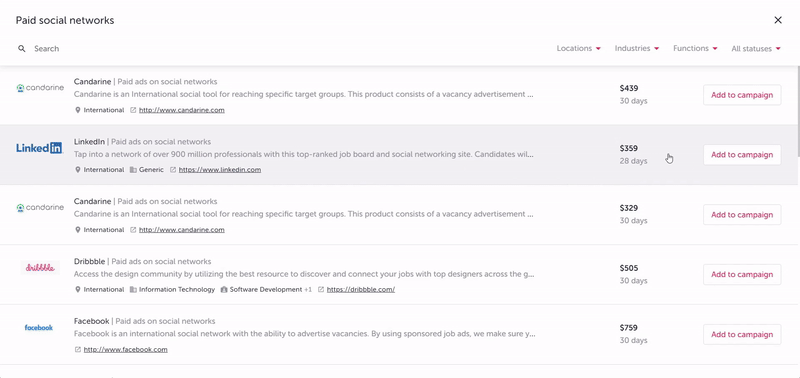Click the 28 days duration text
Image resolution: width=800 pixels, height=378 pixels.
[633, 161]
